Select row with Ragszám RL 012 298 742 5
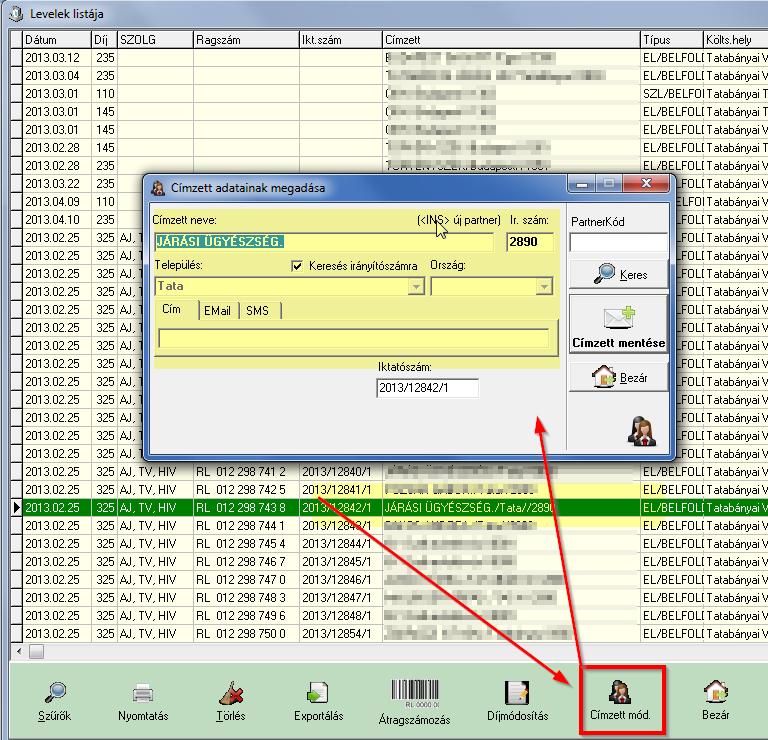 click(x=389, y=490)
